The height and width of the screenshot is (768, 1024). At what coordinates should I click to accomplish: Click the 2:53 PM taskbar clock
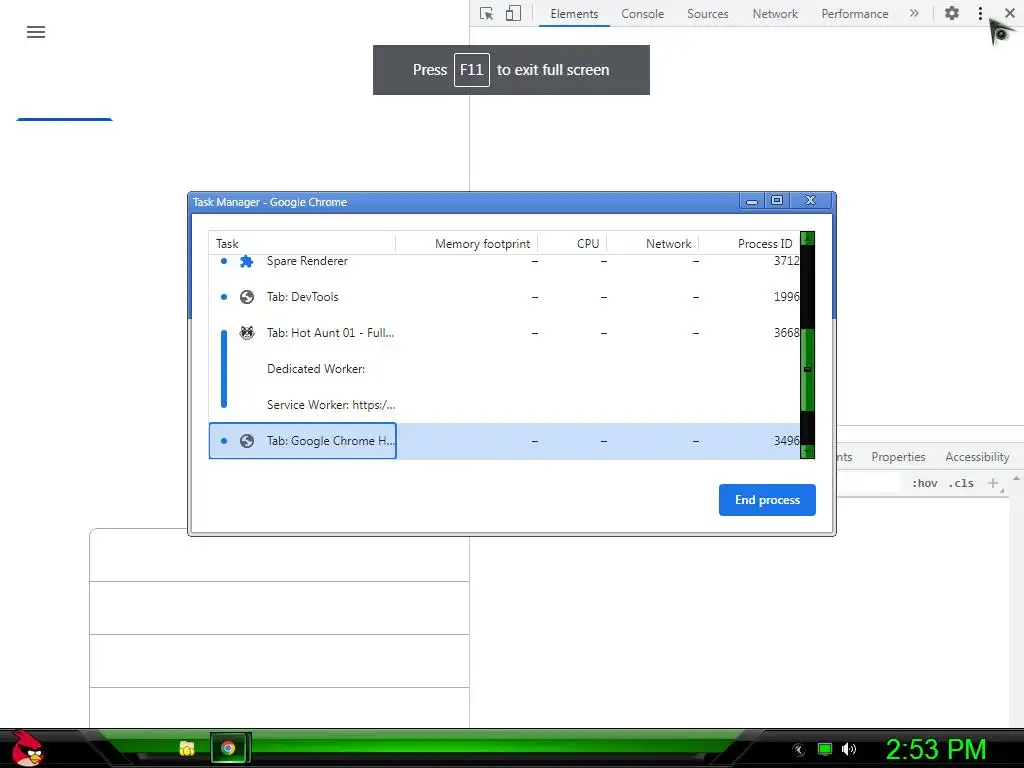935,749
